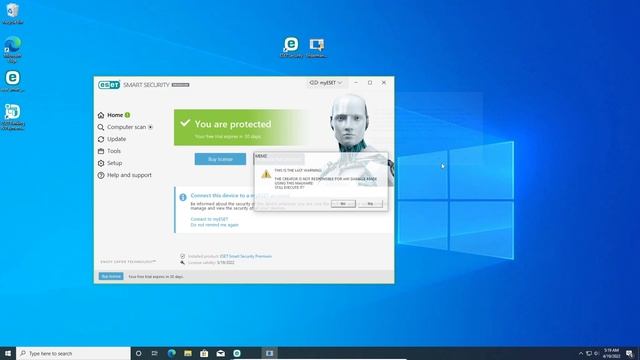Click the ESET logo in title bar
Screen dimensions: 640x360
(109, 85)
